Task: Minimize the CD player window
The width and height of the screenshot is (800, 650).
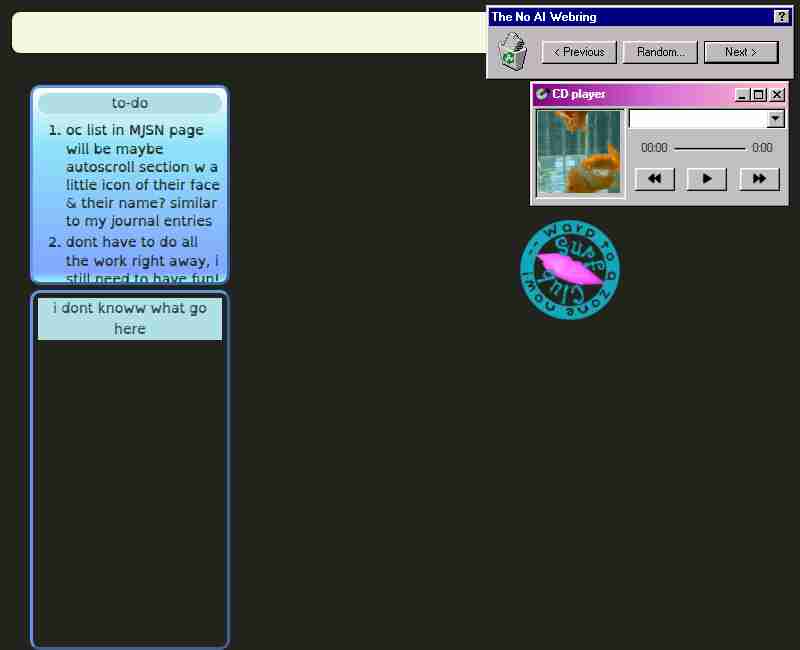Action: click(742, 95)
